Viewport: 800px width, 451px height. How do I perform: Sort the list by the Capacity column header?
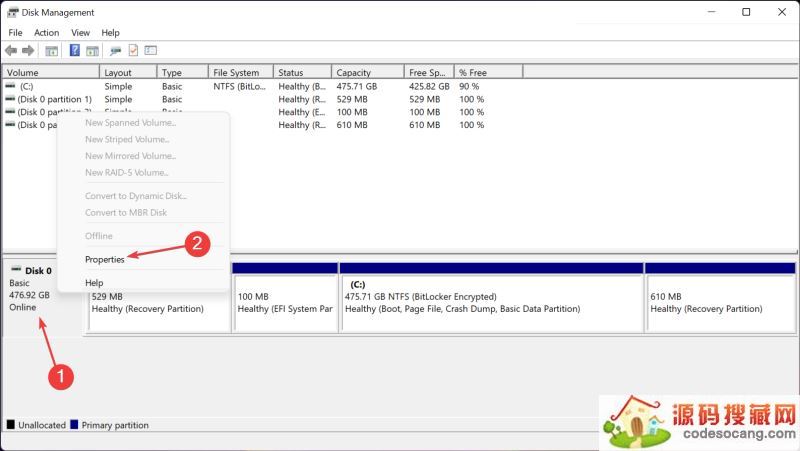point(354,73)
